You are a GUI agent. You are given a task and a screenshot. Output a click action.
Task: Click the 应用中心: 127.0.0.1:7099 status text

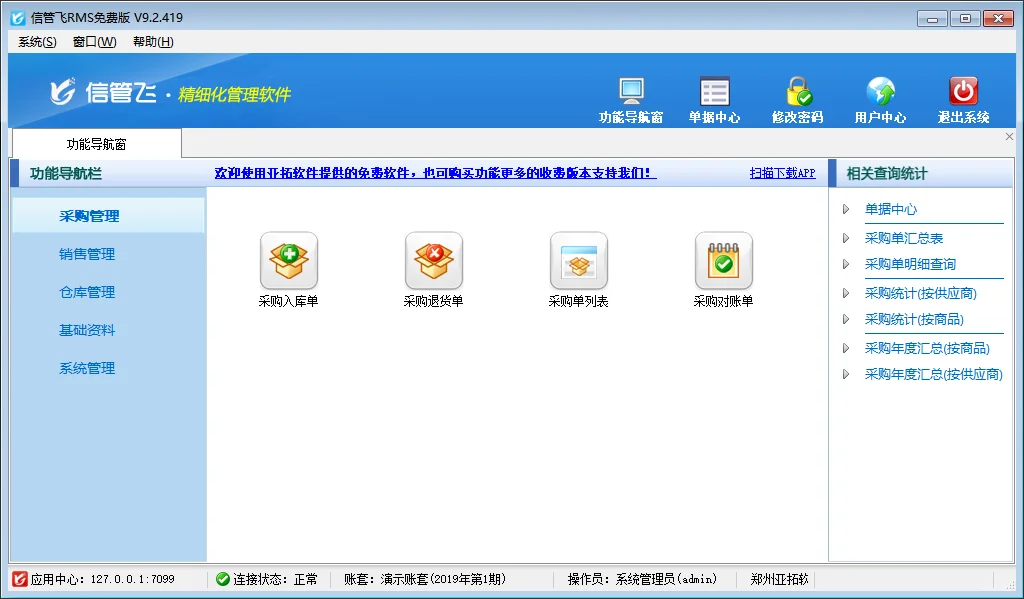tap(103, 579)
